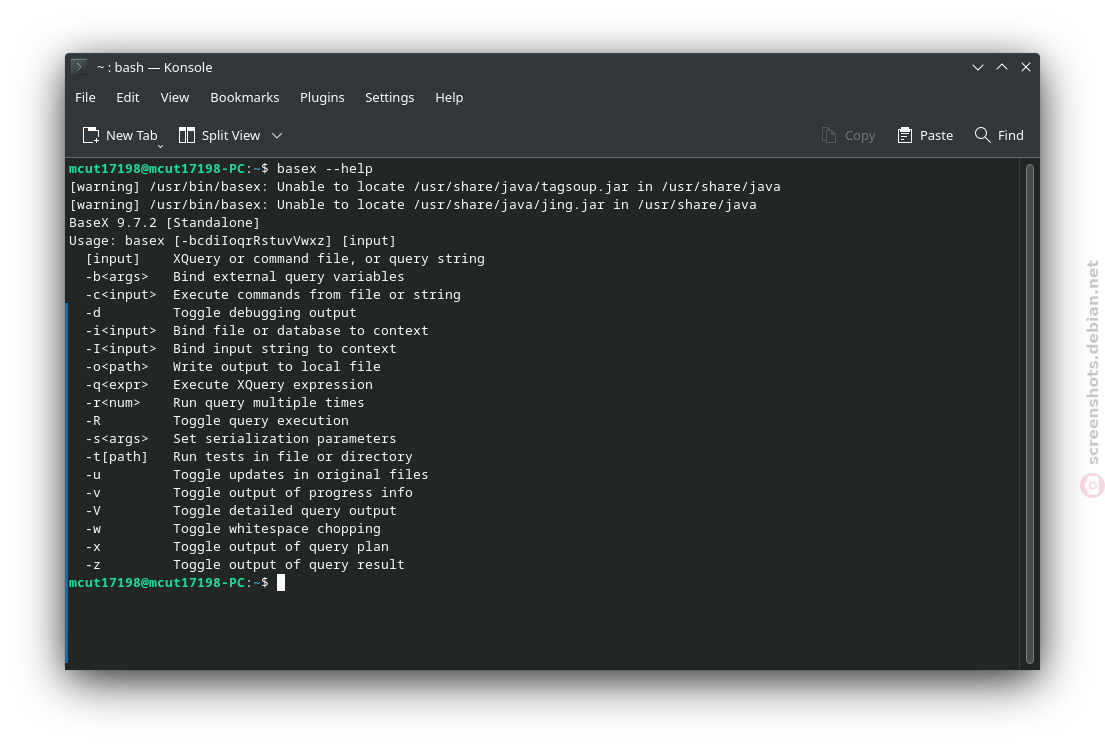Click 'Toggle output of progress info'

293,492
